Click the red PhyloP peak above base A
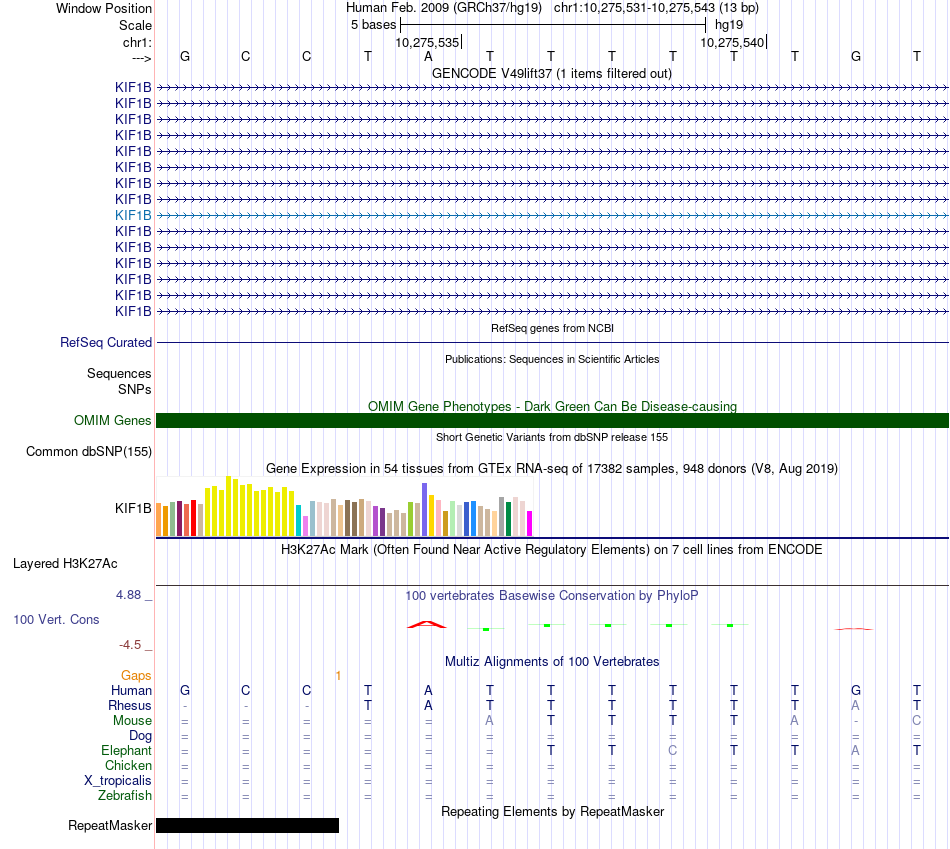Viewport: 950px width, 849px height. 427,624
